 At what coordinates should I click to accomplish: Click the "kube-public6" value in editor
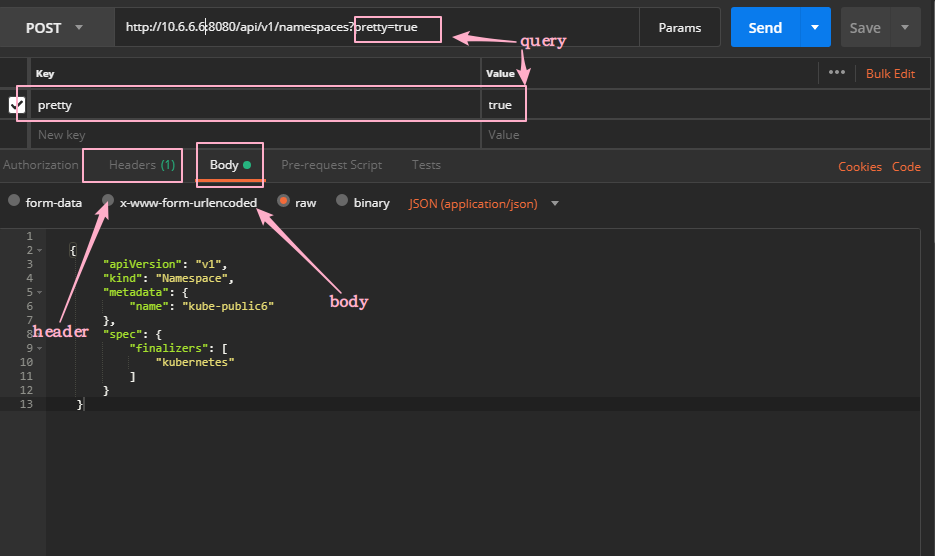228,306
